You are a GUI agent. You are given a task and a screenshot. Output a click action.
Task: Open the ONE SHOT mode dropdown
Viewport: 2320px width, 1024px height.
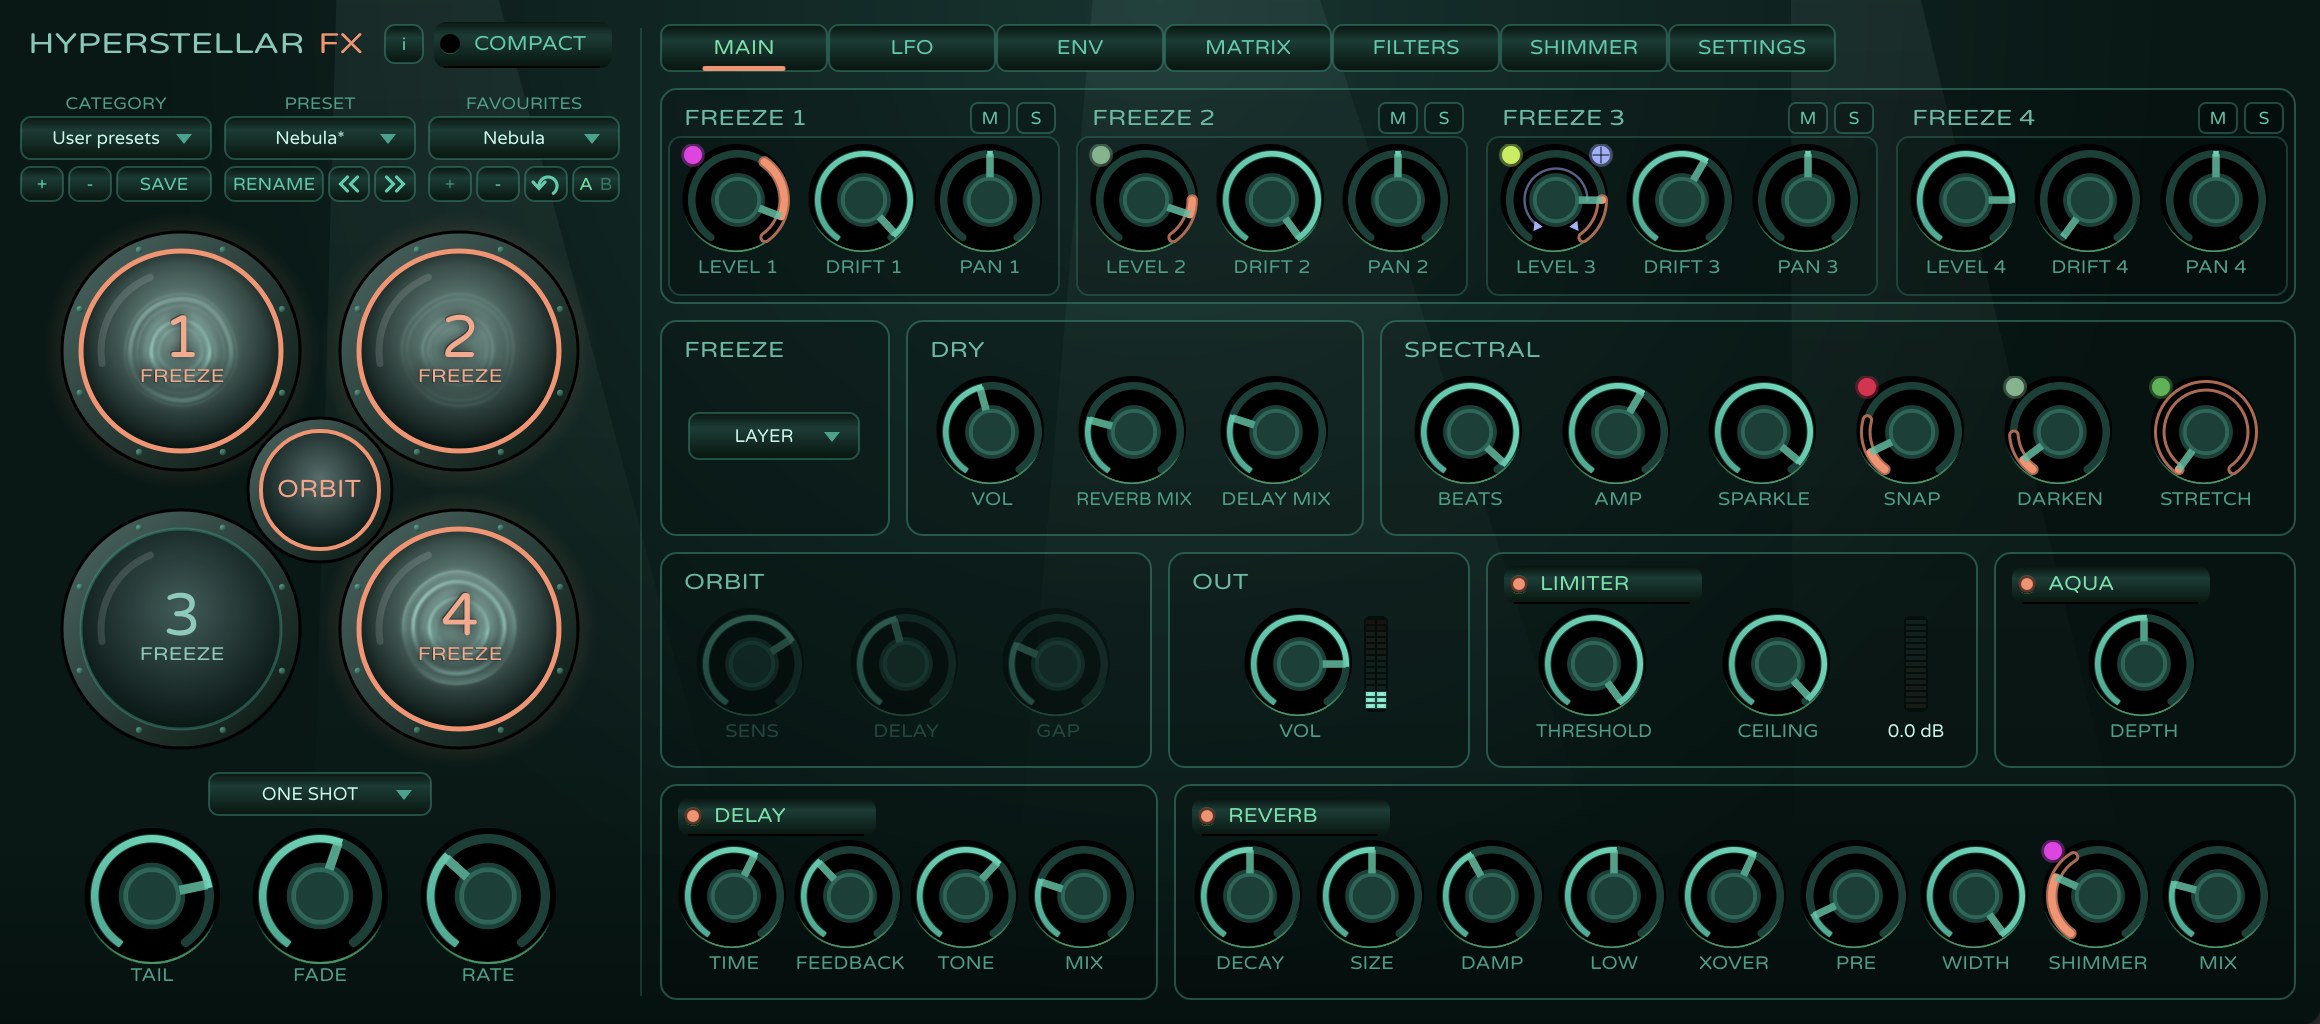(320, 794)
